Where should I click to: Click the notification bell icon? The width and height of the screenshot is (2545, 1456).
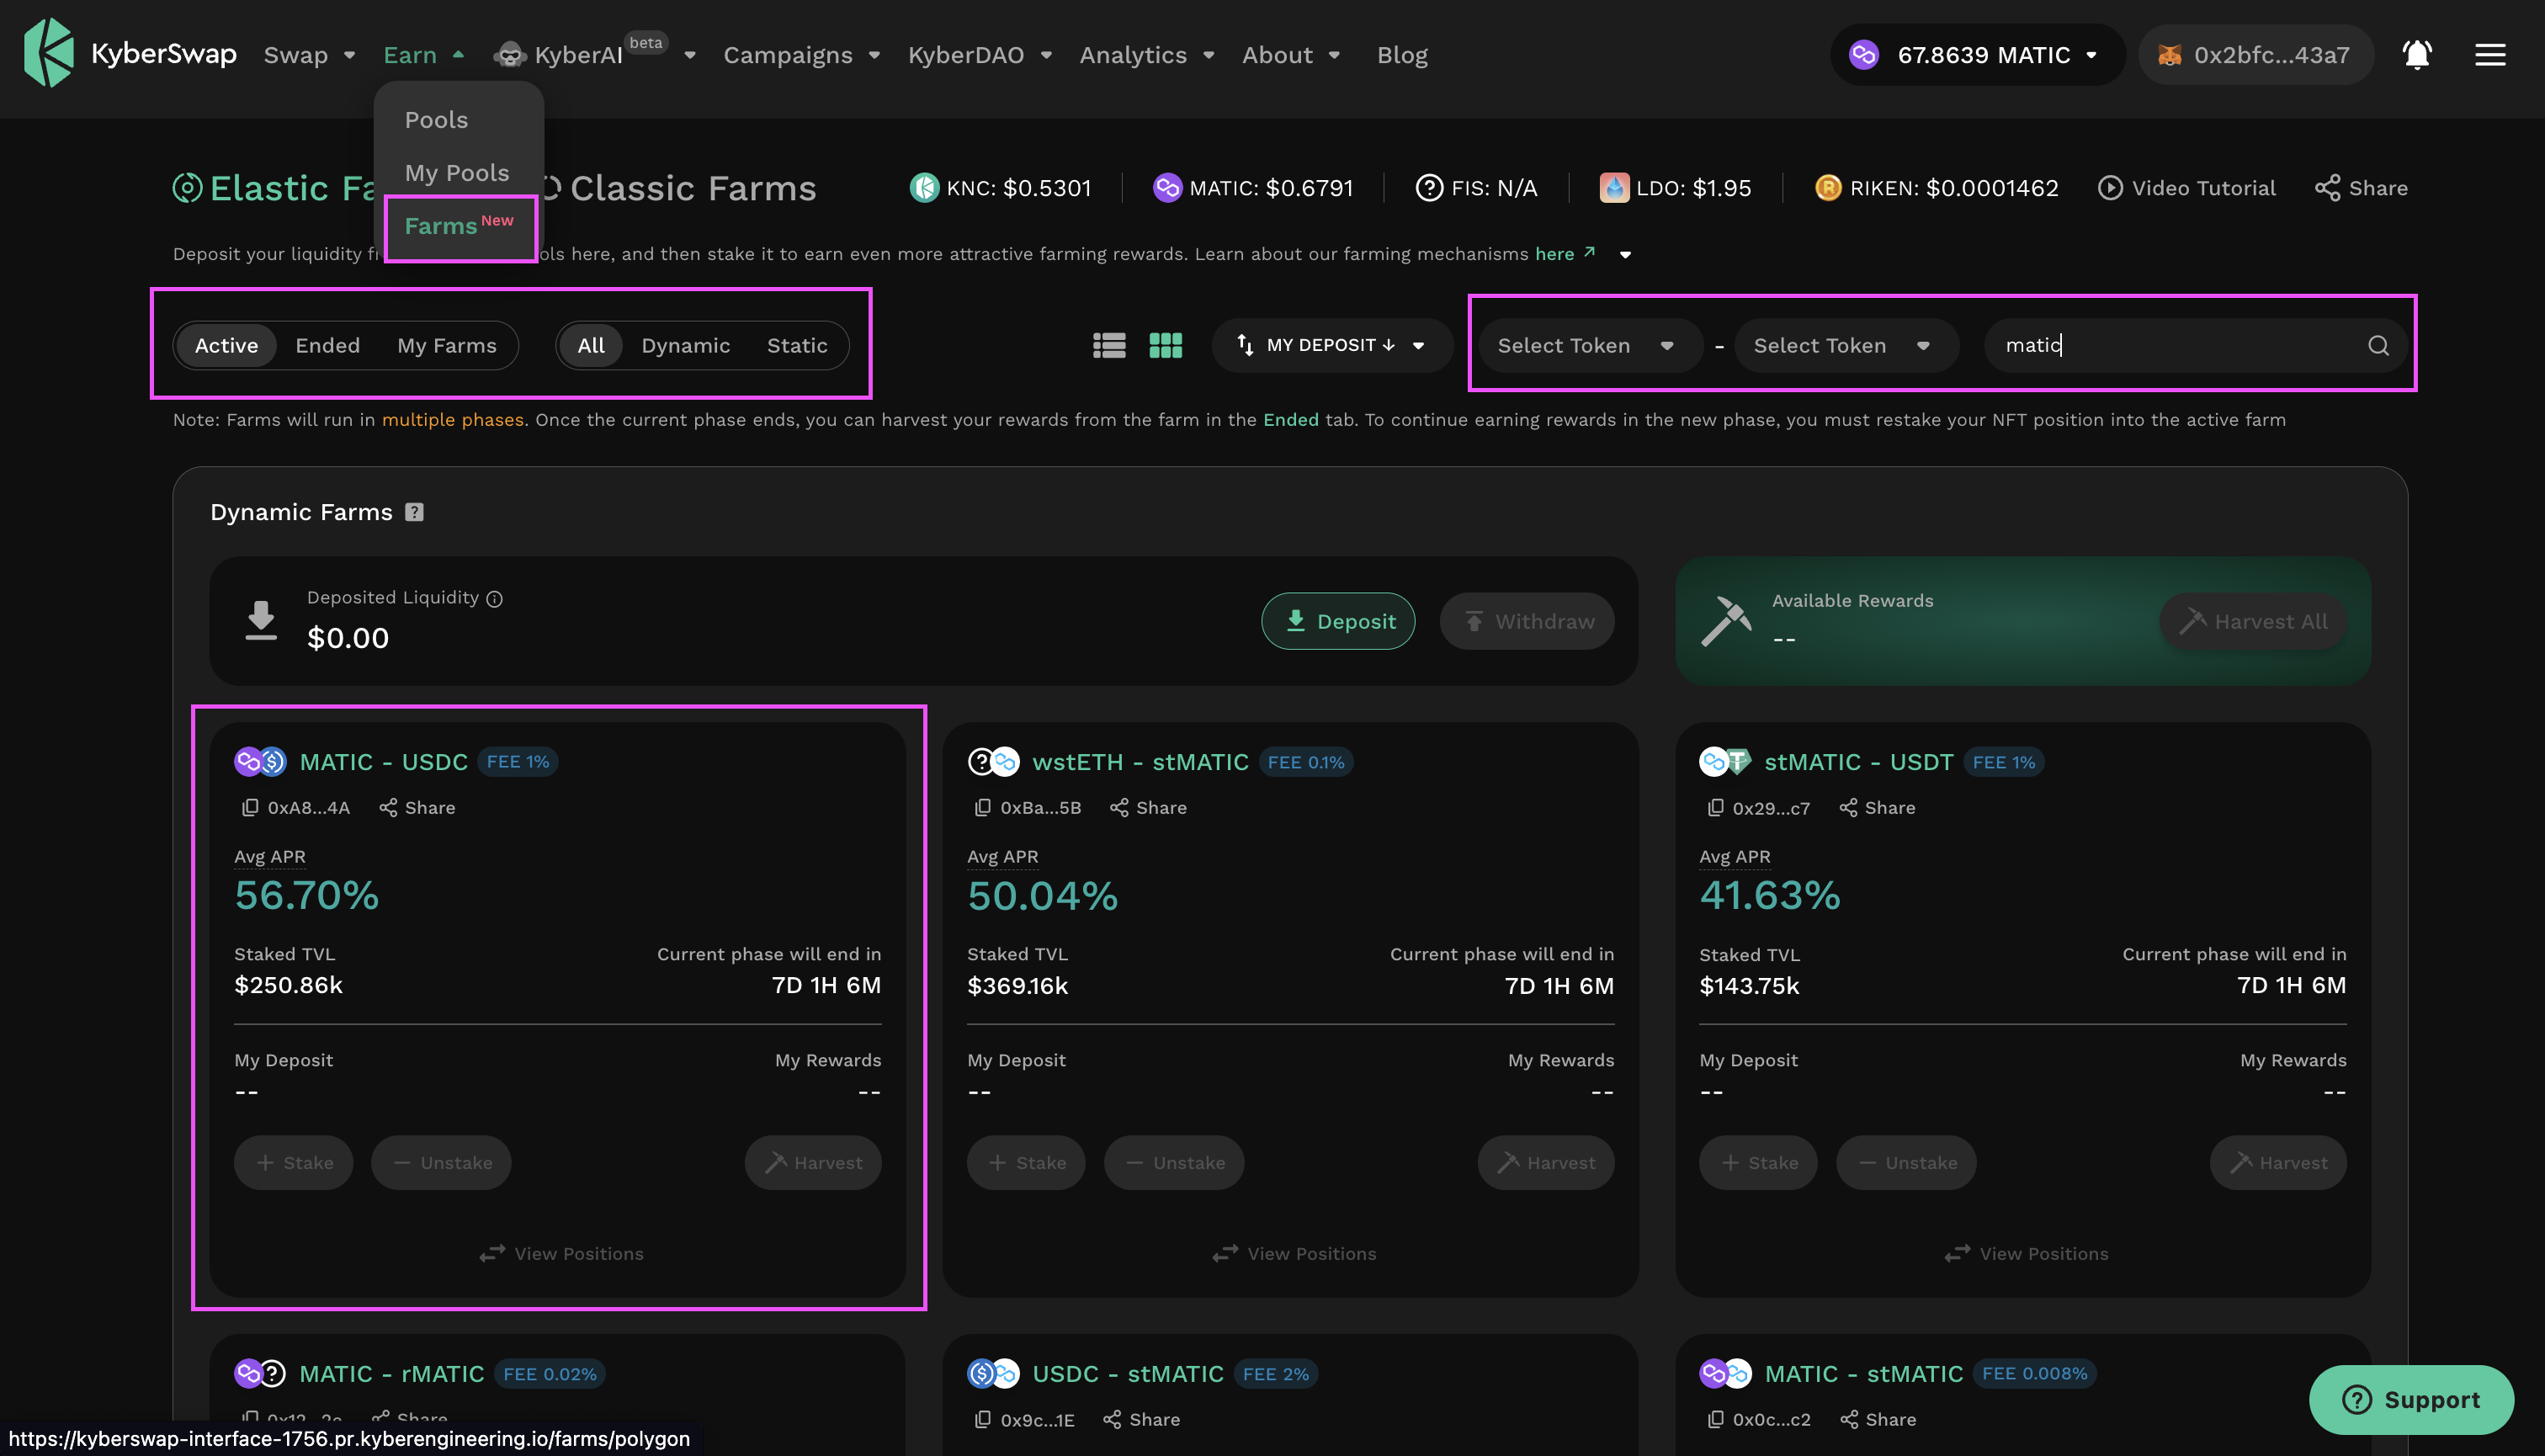click(2416, 54)
